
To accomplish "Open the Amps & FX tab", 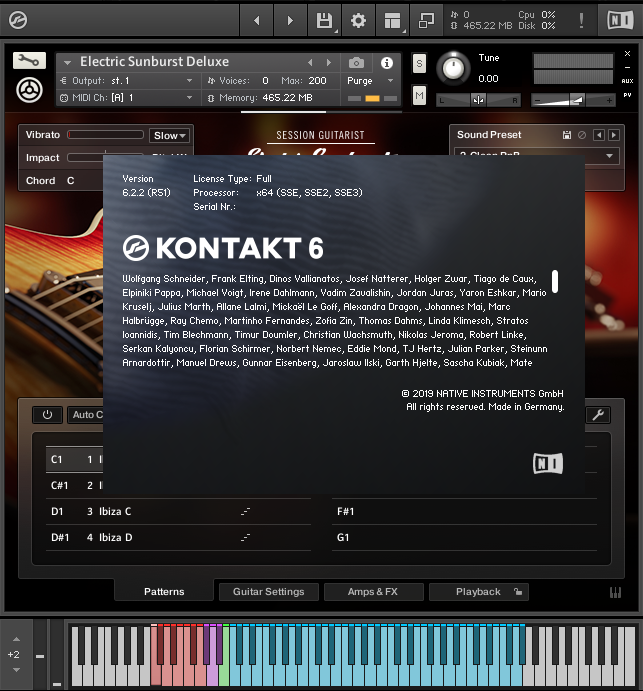I will 373,591.
